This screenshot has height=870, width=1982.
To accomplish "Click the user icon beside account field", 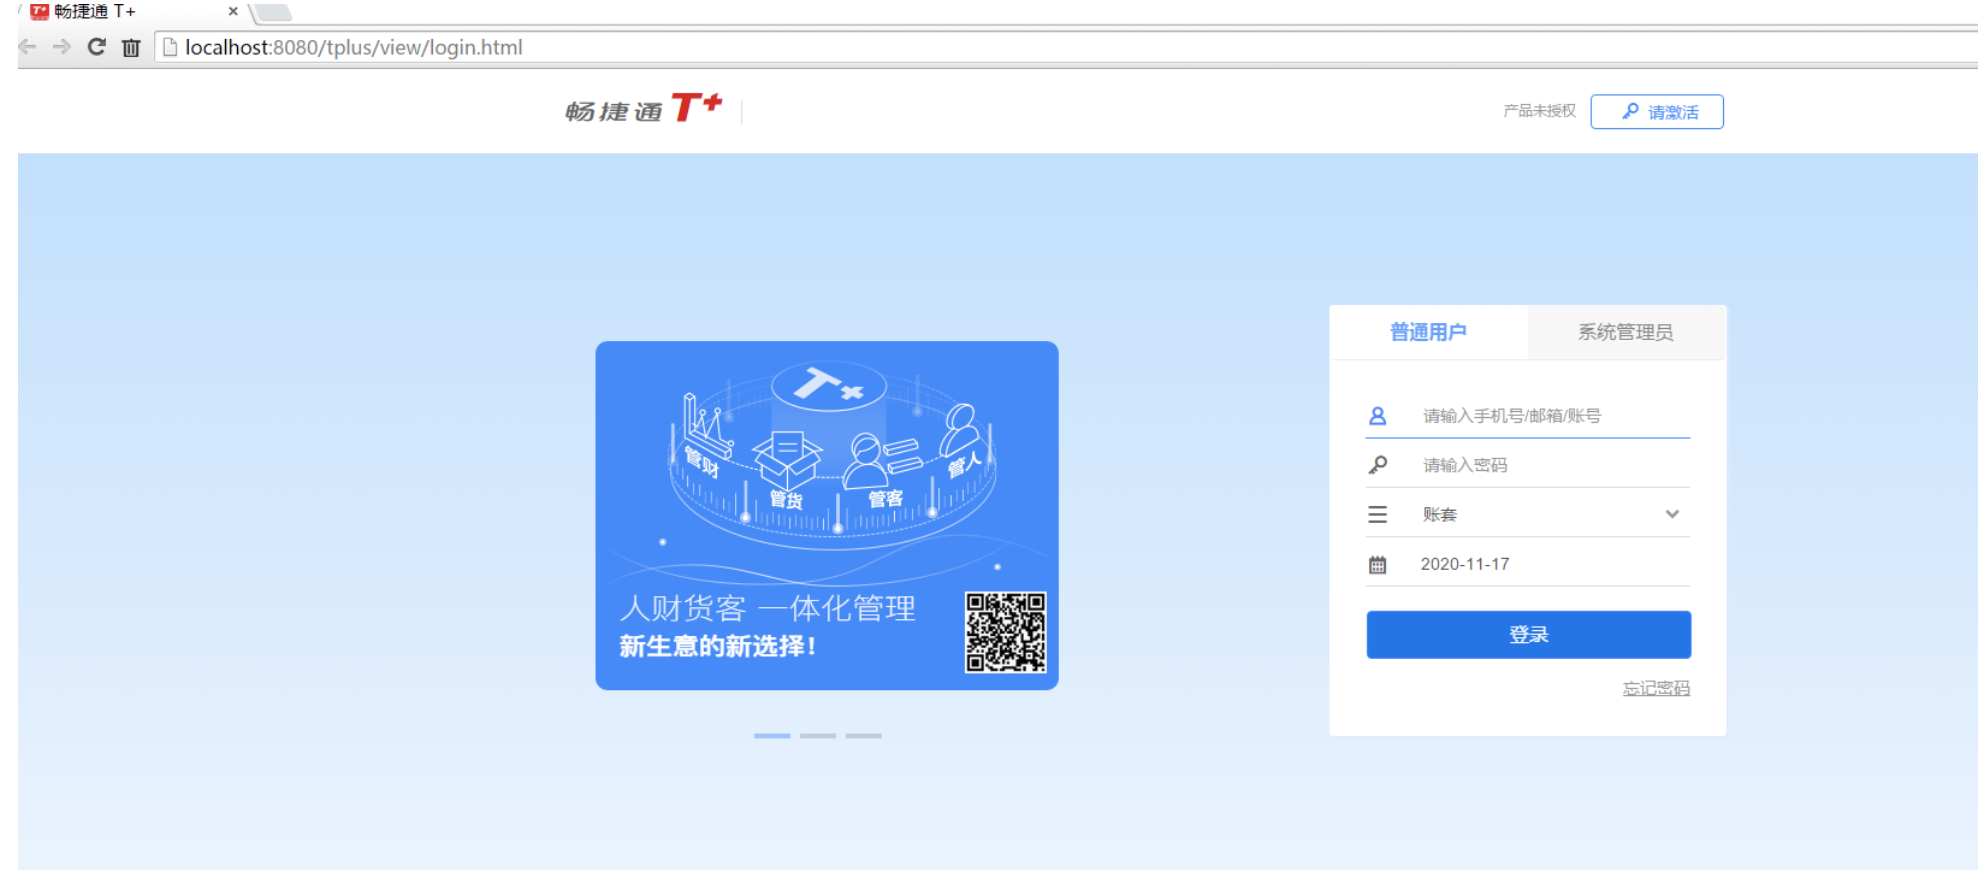I will tap(1377, 416).
